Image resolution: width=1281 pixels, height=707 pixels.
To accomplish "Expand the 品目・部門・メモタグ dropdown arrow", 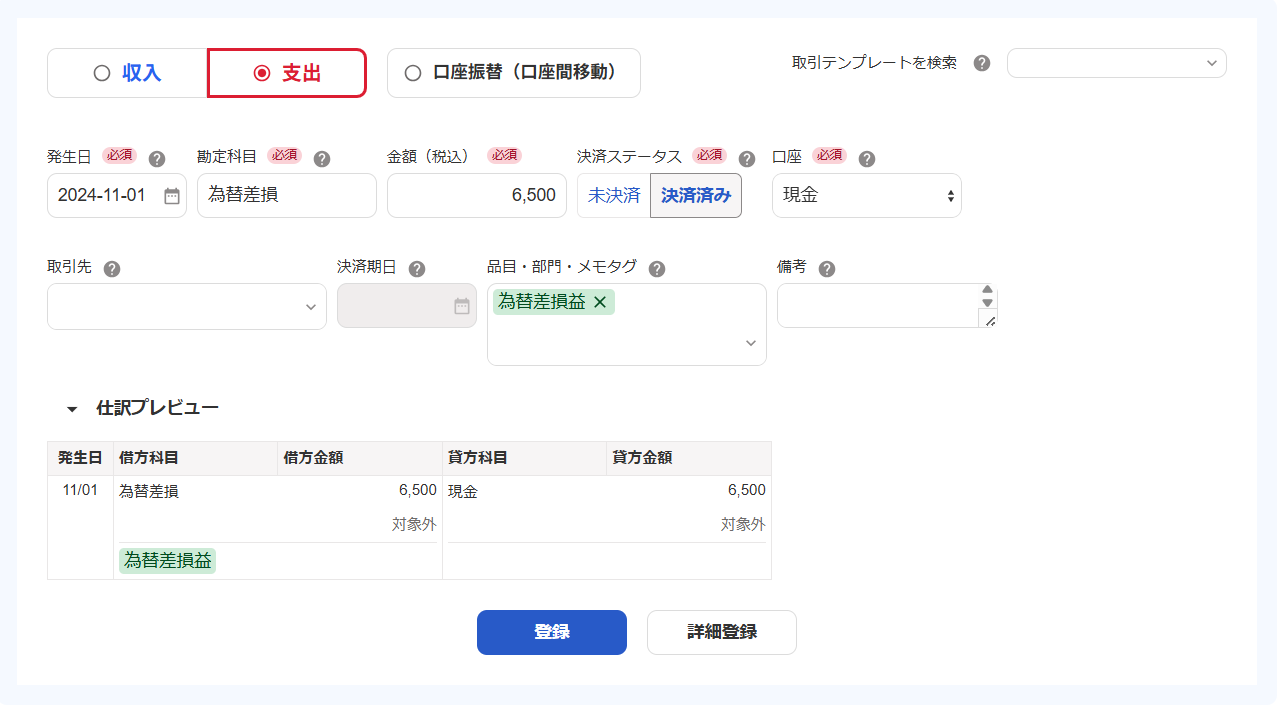I will coord(751,344).
